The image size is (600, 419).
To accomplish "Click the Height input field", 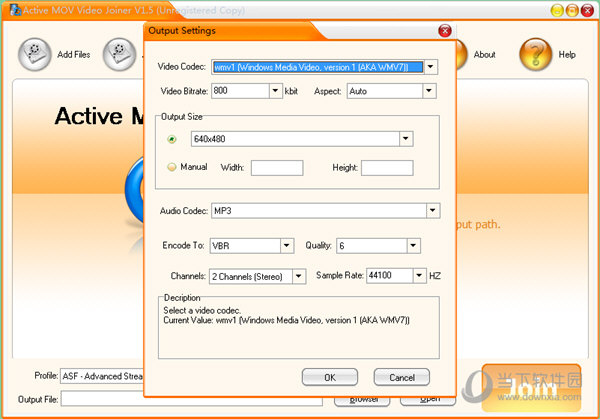I will pos(387,168).
